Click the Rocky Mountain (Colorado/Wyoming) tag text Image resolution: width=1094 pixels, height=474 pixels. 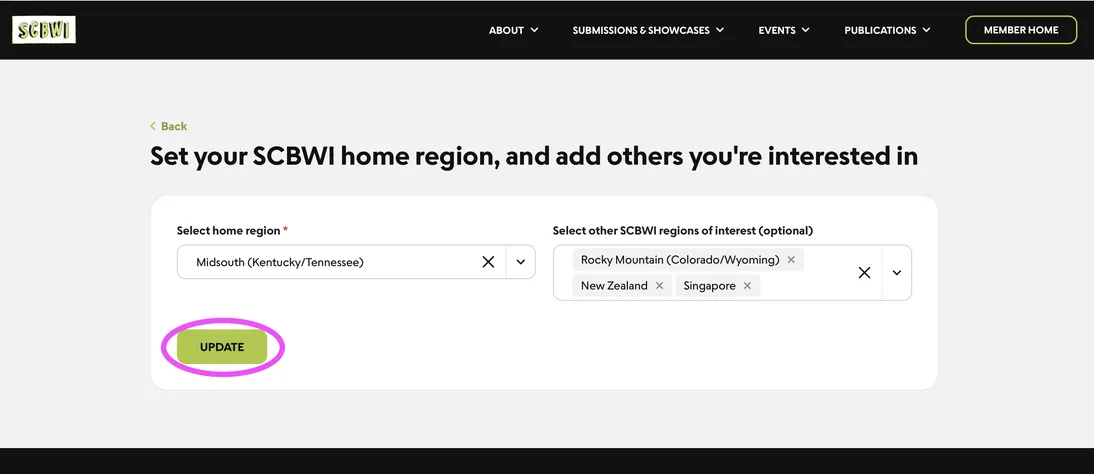pos(680,260)
